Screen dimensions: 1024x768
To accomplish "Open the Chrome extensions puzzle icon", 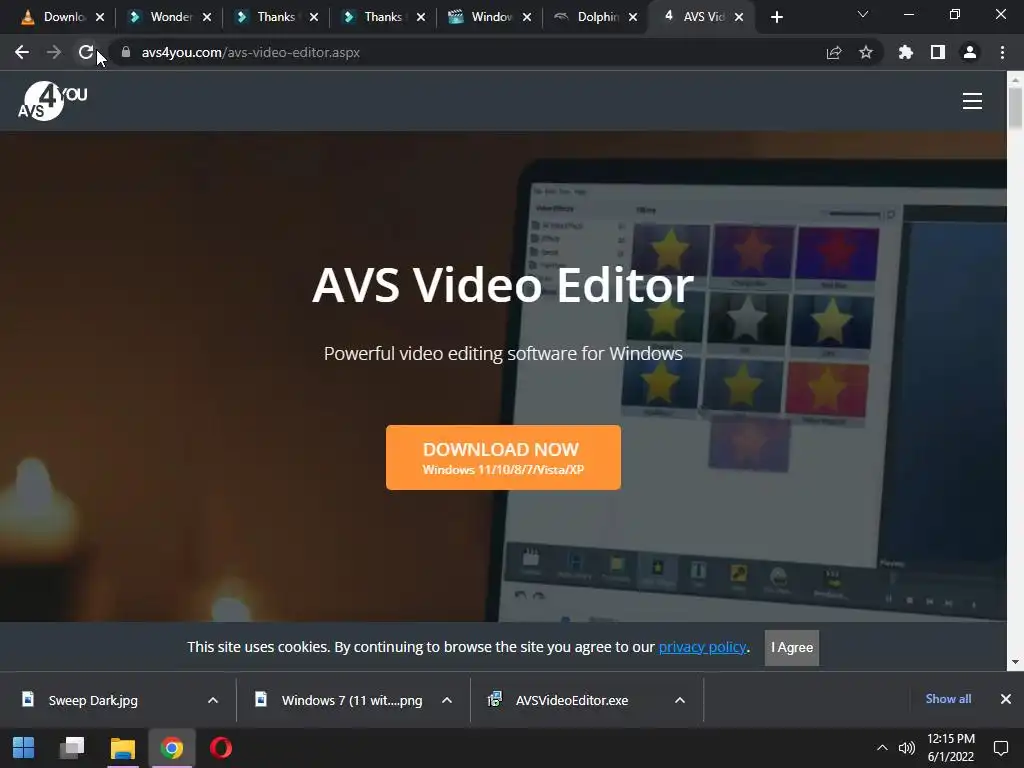I will [906, 52].
